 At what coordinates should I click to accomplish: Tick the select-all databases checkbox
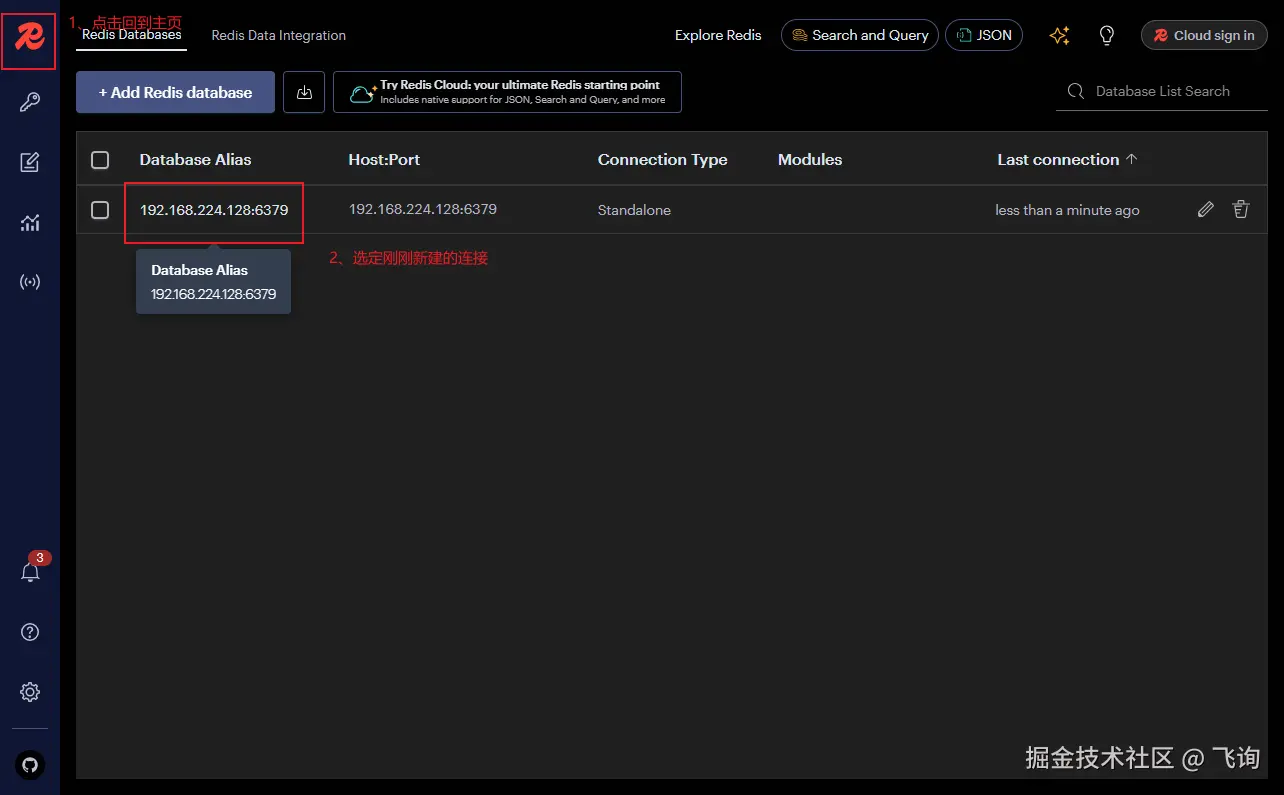coord(100,160)
